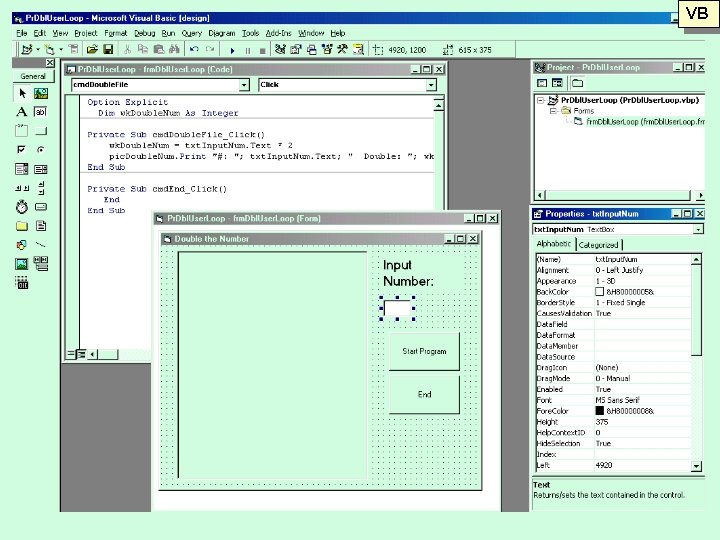Click Toggle Folders in Project panel
720x540 pixels.
(578, 83)
